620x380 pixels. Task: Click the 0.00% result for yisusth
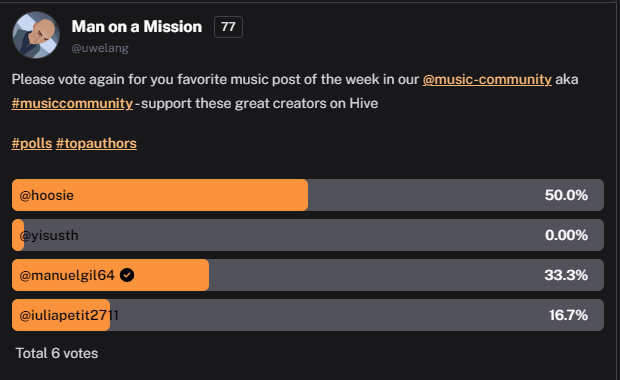tap(566, 235)
